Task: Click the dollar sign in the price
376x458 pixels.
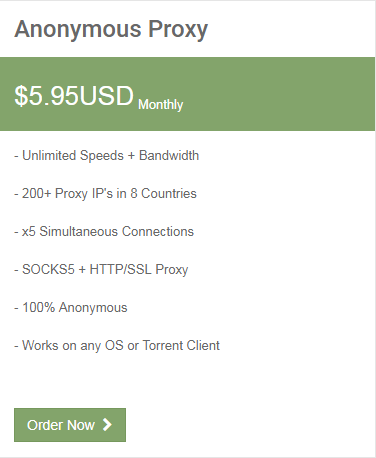Action: click(20, 96)
